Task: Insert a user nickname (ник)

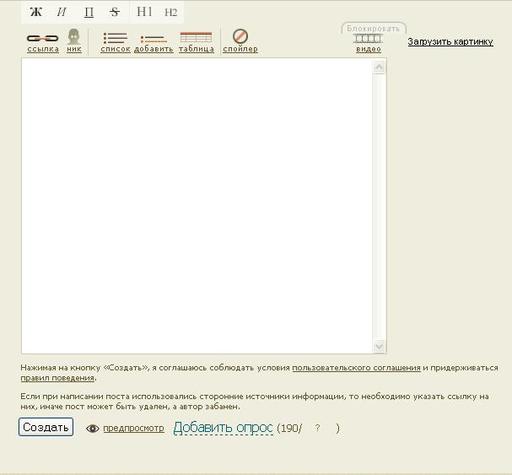Action: tap(74, 41)
